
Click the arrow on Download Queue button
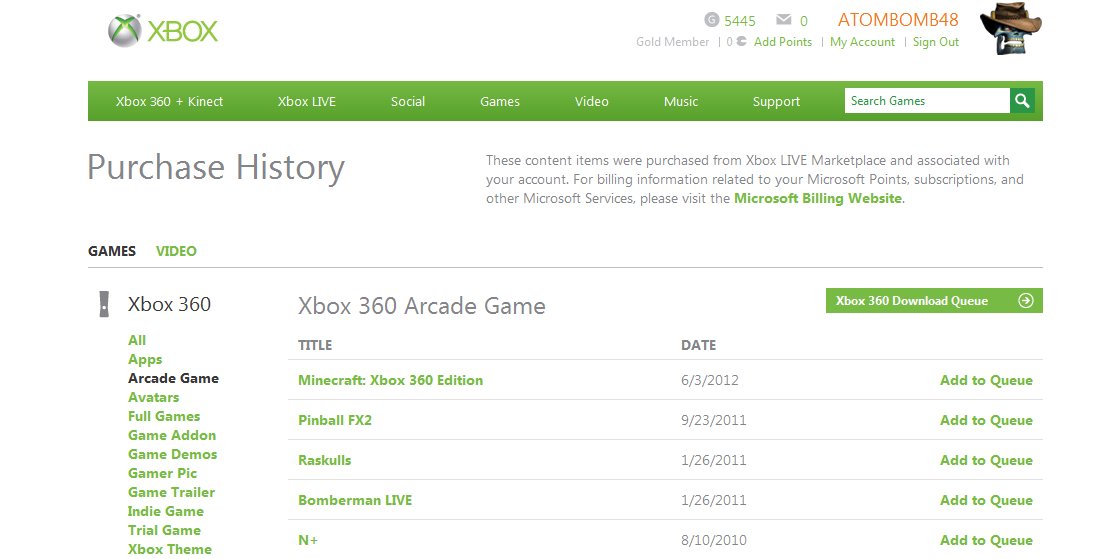(x=1025, y=301)
